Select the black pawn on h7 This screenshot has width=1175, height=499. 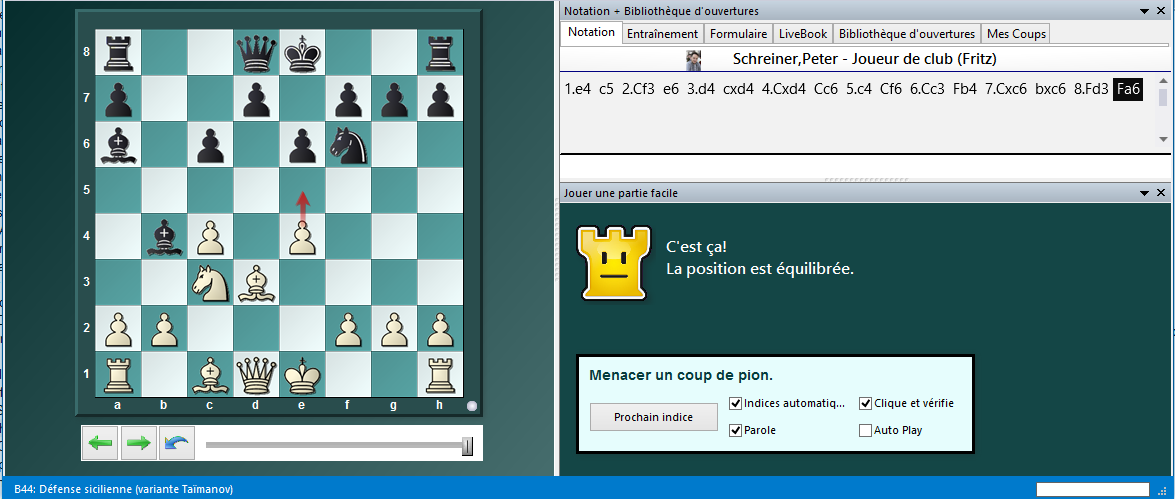pos(440,99)
